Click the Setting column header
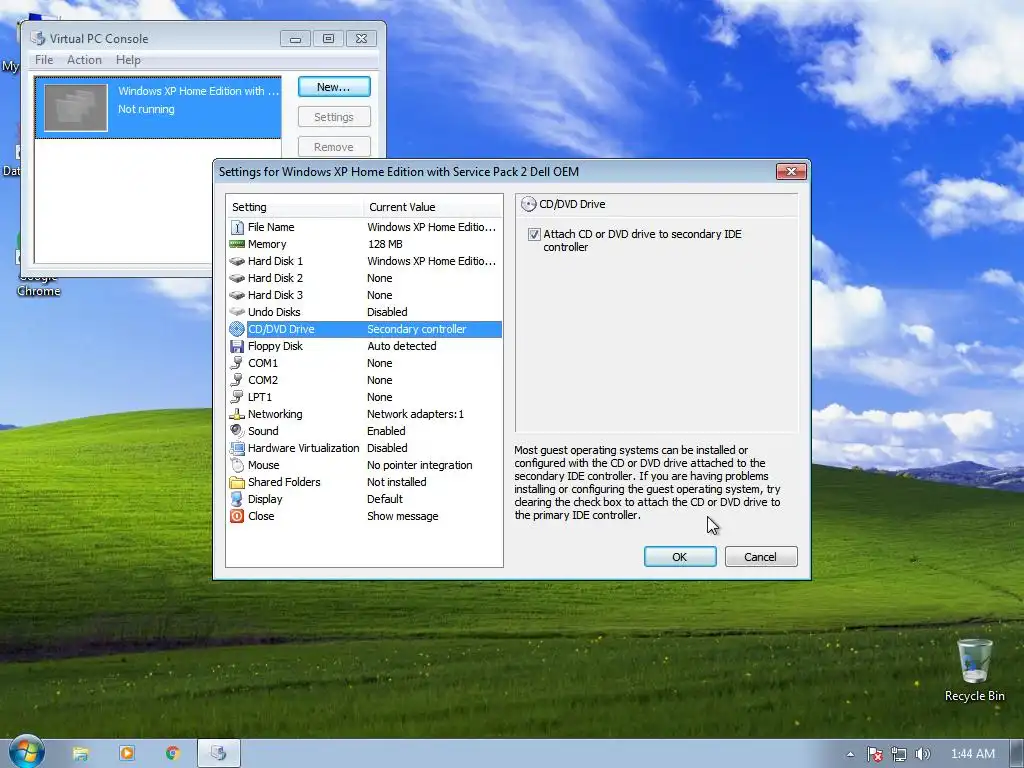1024x768 pixels. [x=295, y=207]
